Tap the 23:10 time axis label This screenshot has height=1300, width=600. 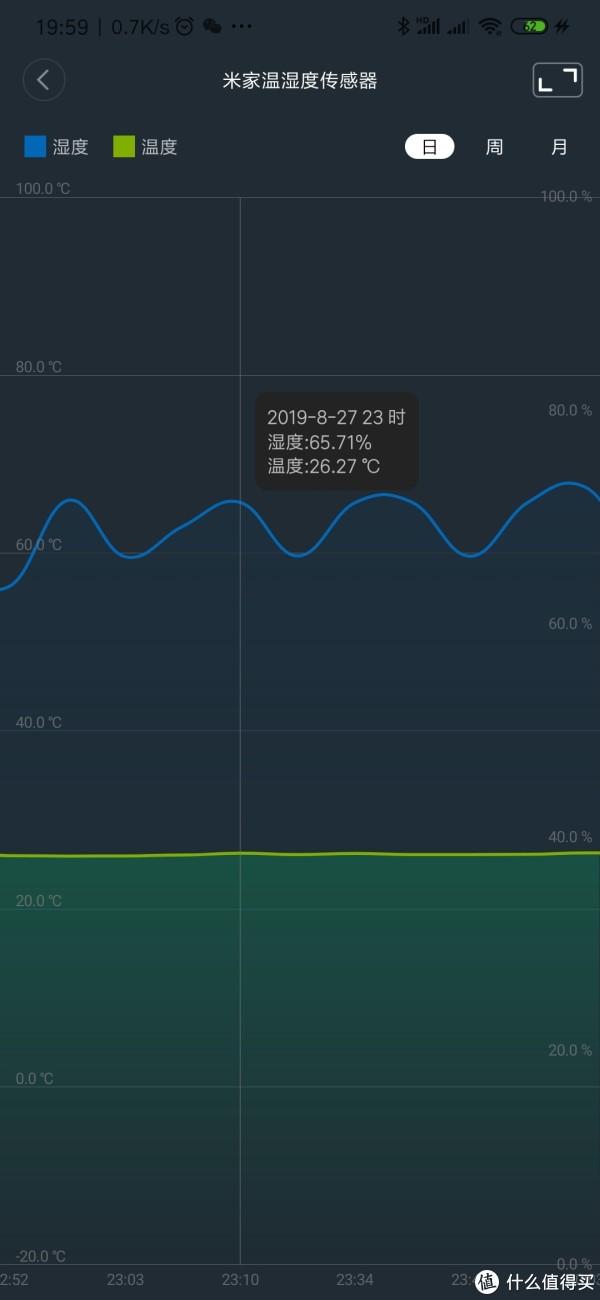[x=240, y=1279]
